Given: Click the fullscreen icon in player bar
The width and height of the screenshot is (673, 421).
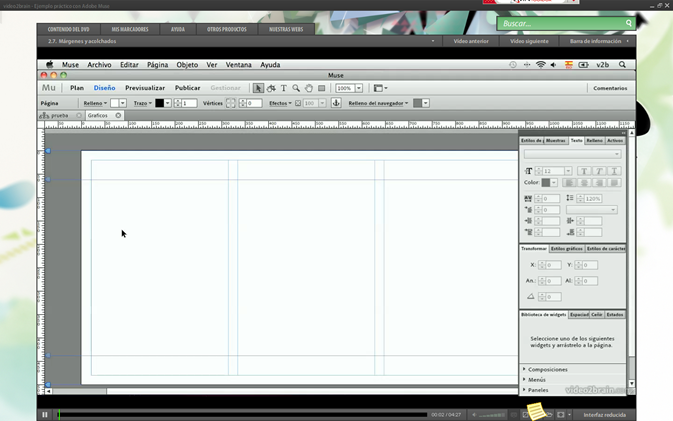Looking at the screenshot, I should [561, 415].
